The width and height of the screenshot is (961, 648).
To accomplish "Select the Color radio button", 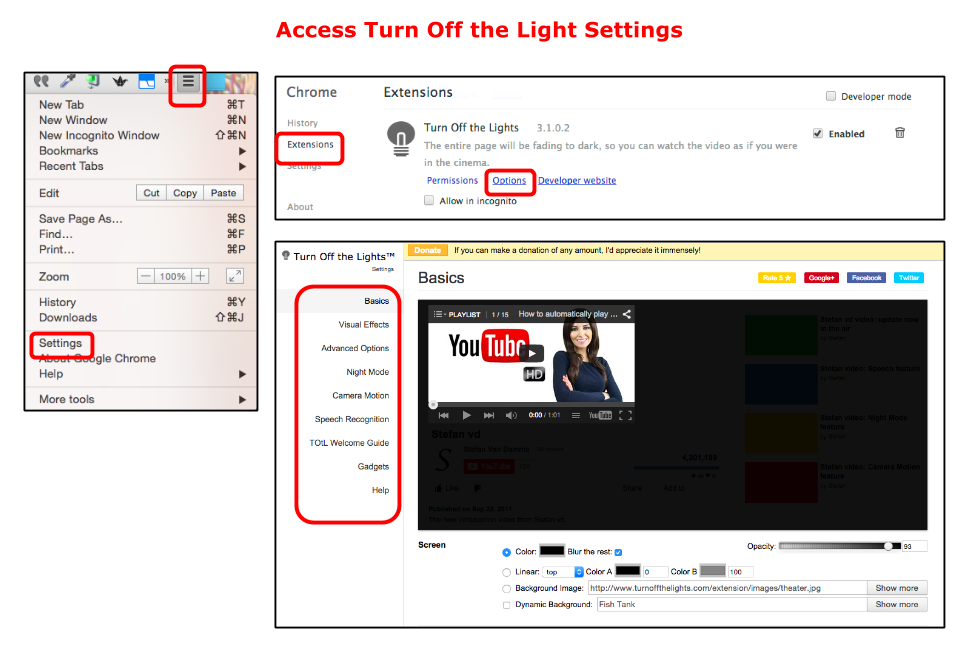I will (506, 552).
